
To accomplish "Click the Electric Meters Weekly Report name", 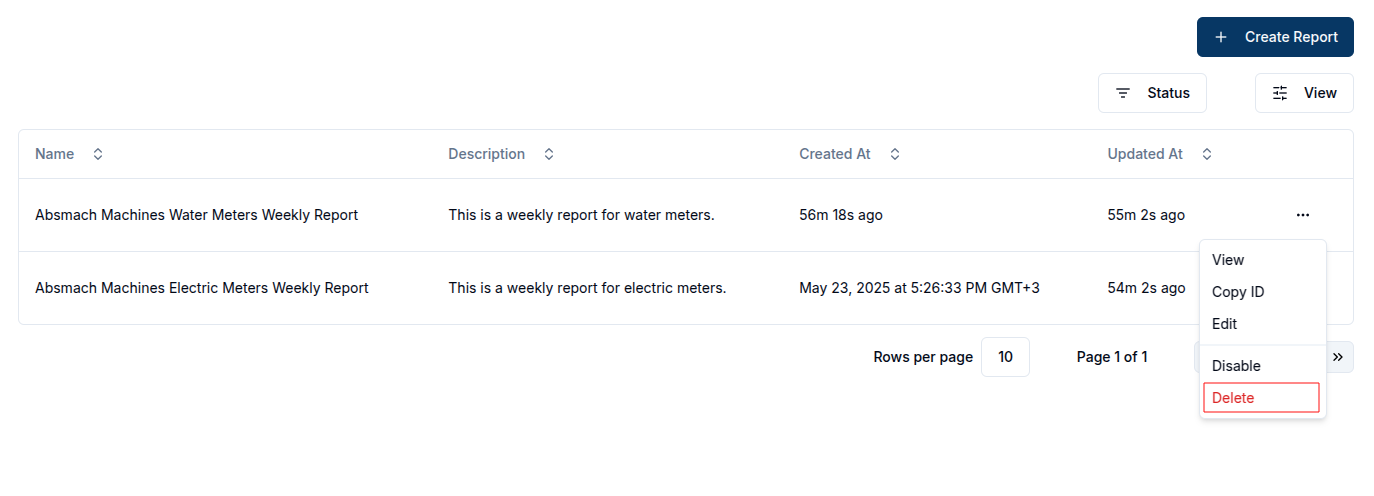I will (x=201, y=288).
